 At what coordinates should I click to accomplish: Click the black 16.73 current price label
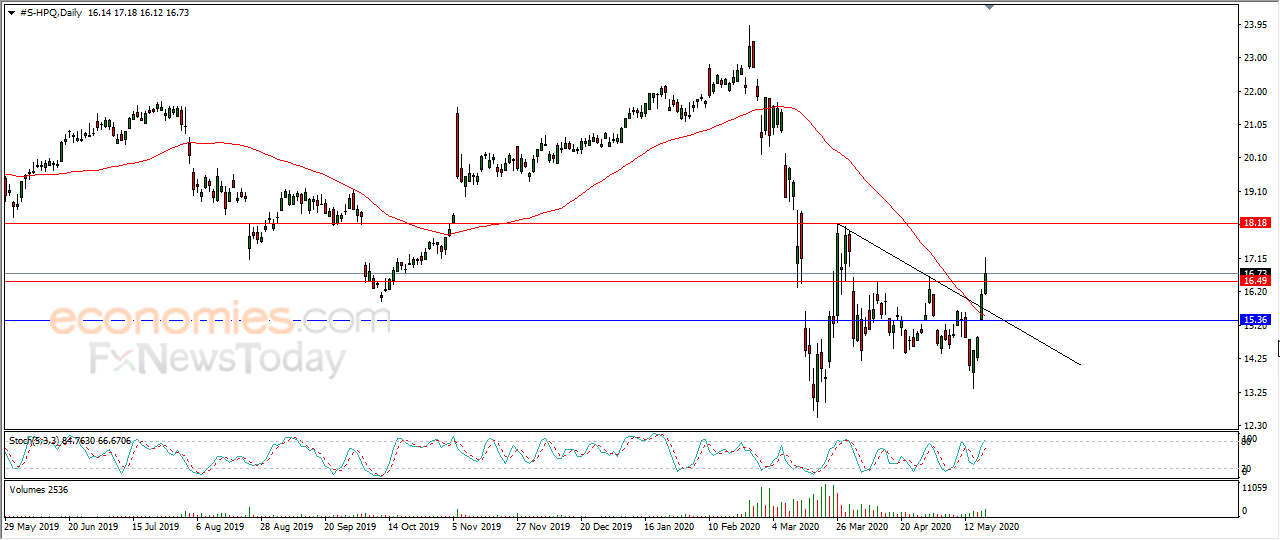[1255, 272]
